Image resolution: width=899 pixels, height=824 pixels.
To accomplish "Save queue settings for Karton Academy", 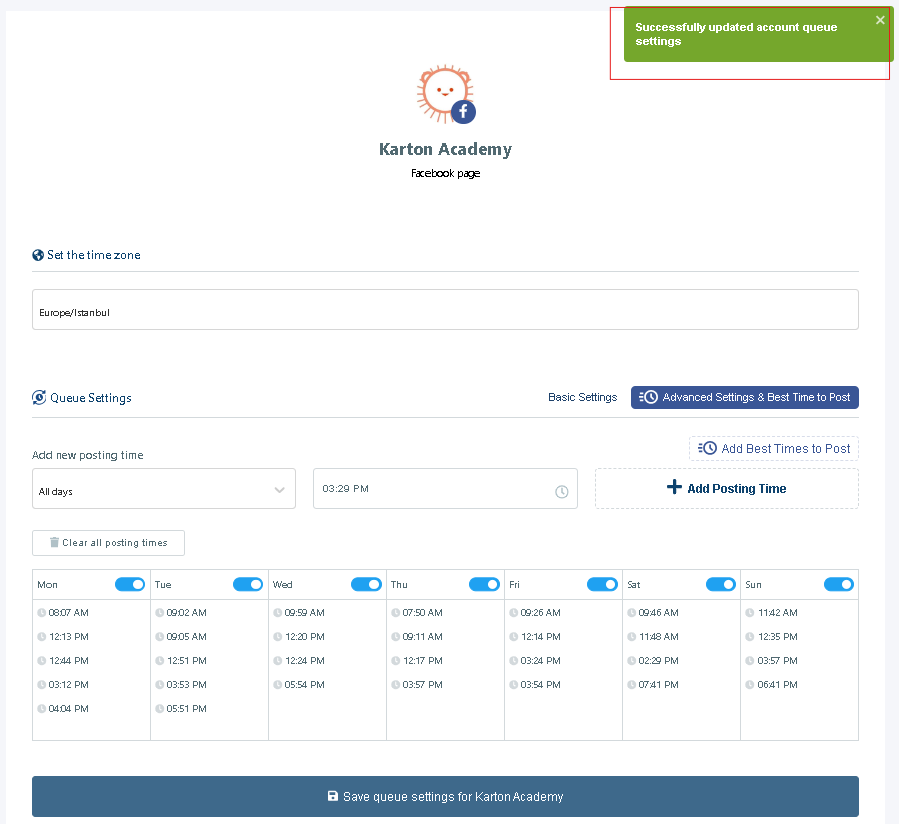I will pyautogui.click(x=445, y=796).
